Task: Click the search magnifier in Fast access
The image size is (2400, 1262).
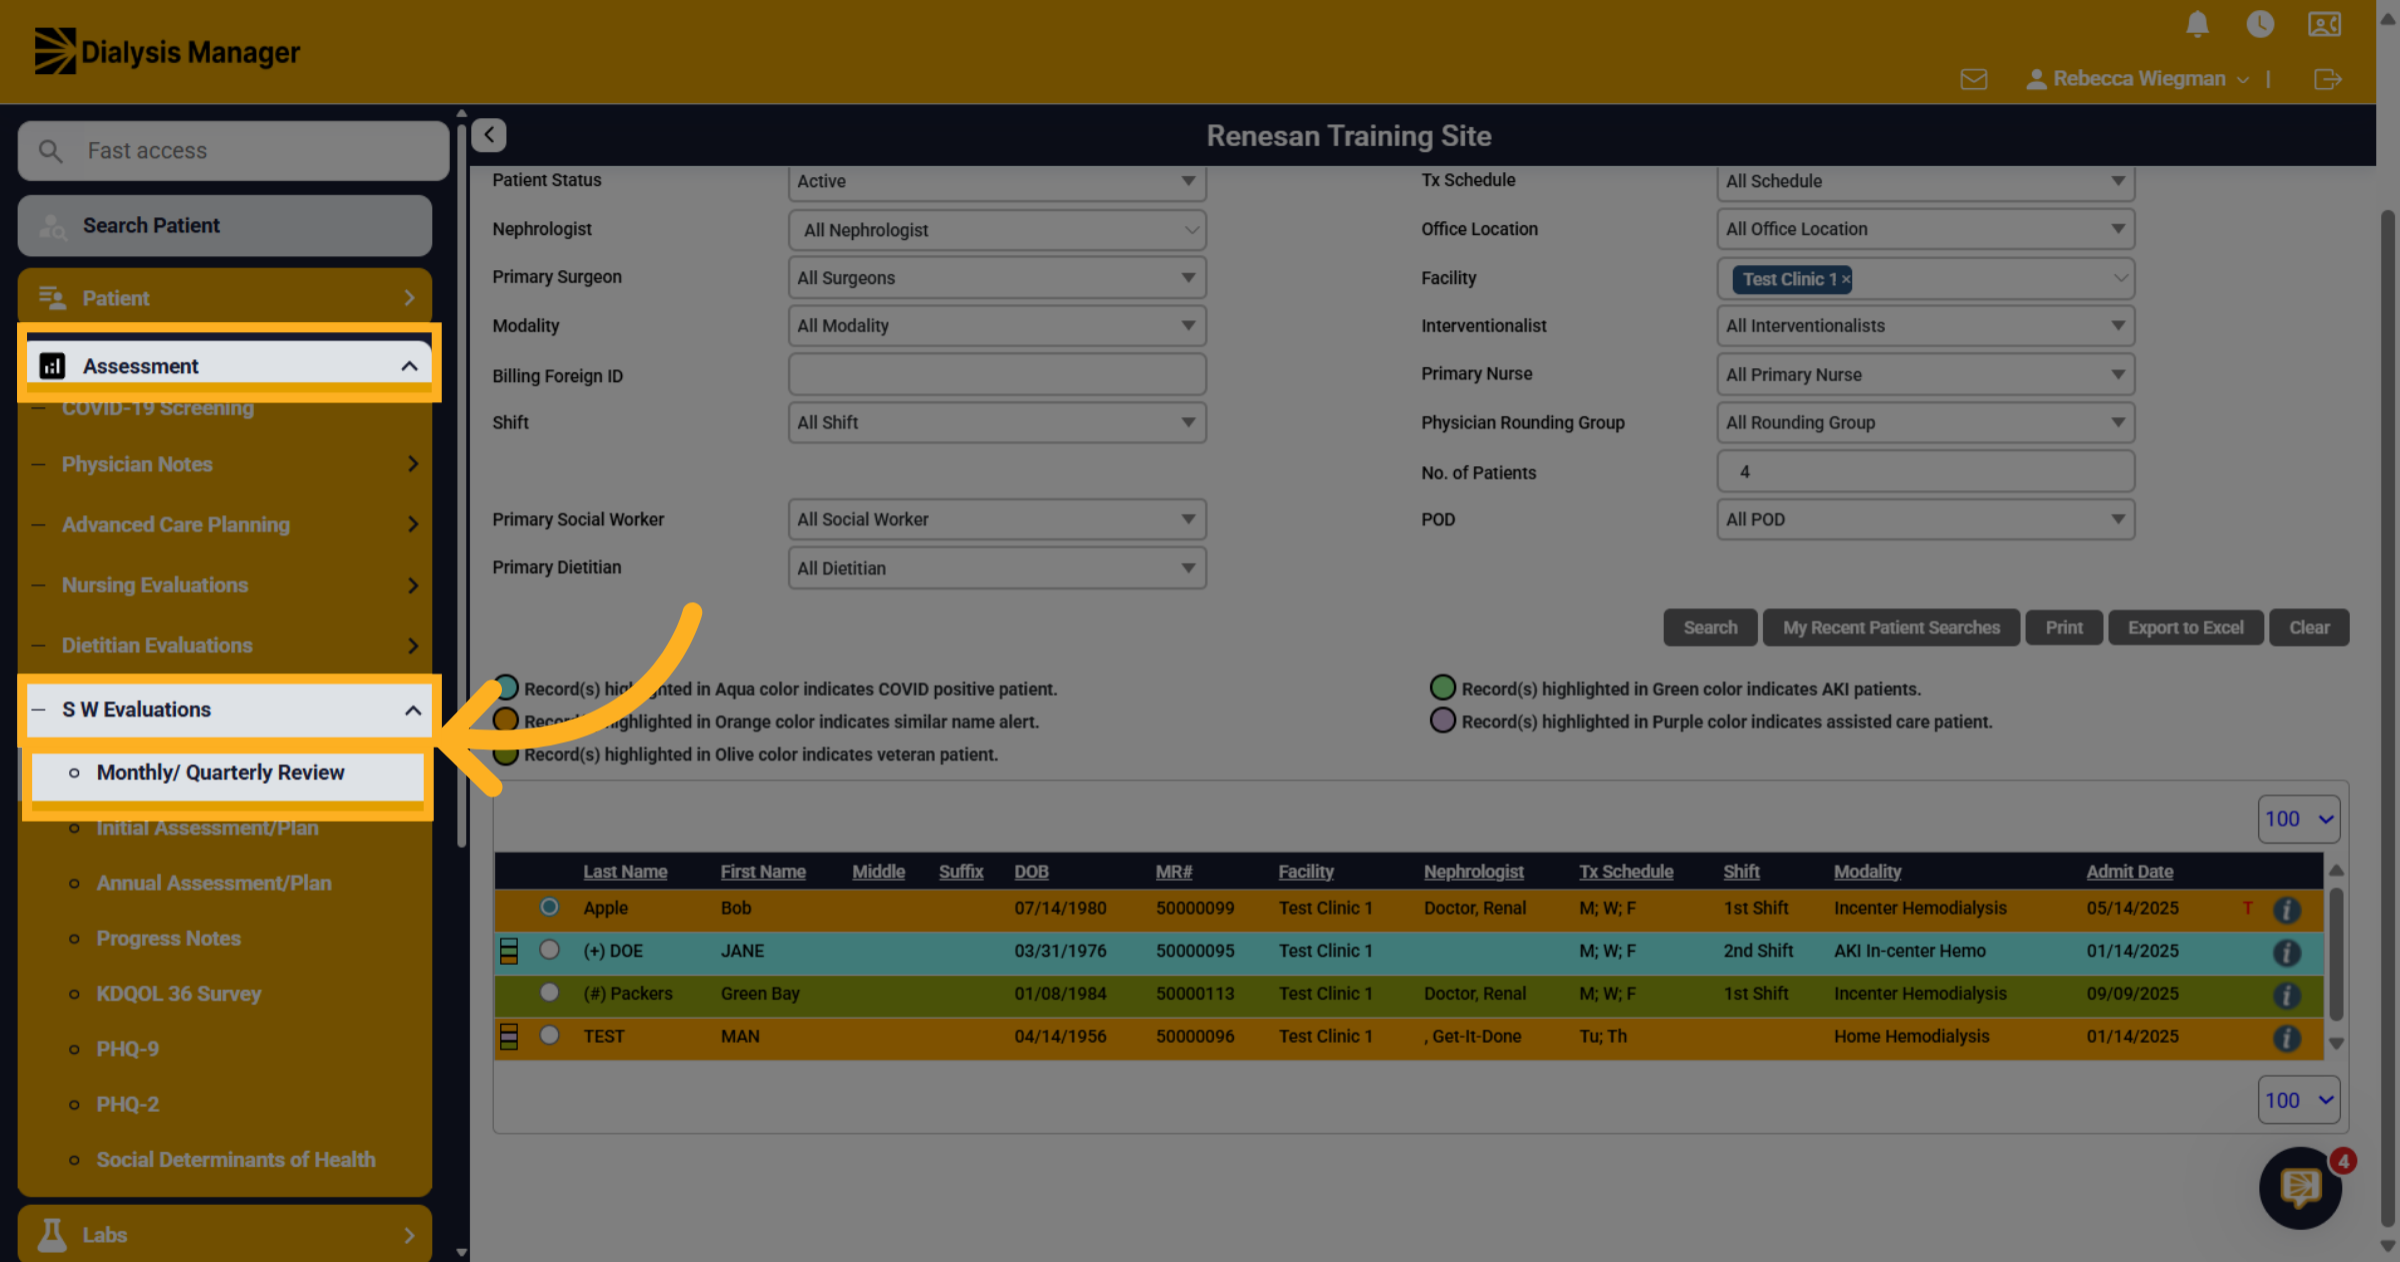Action: pyautogui.click(x=50, y=151)
